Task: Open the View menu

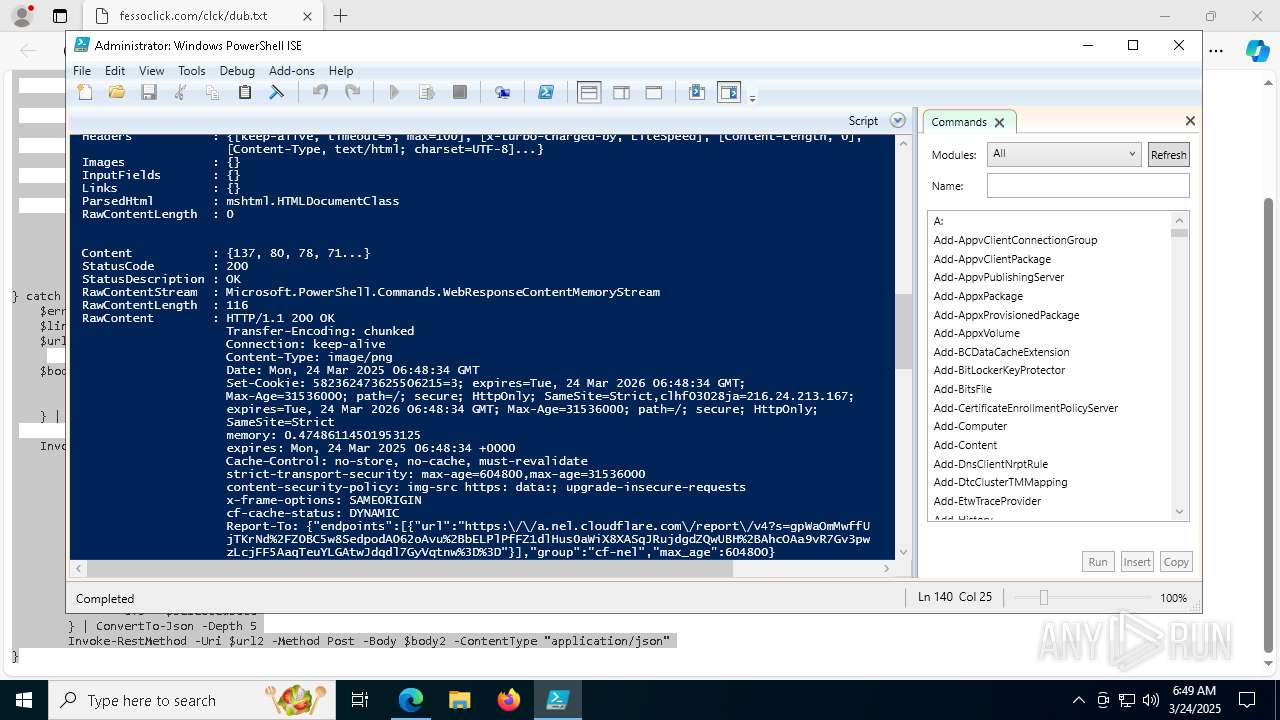Action: (x=151, y=71)
